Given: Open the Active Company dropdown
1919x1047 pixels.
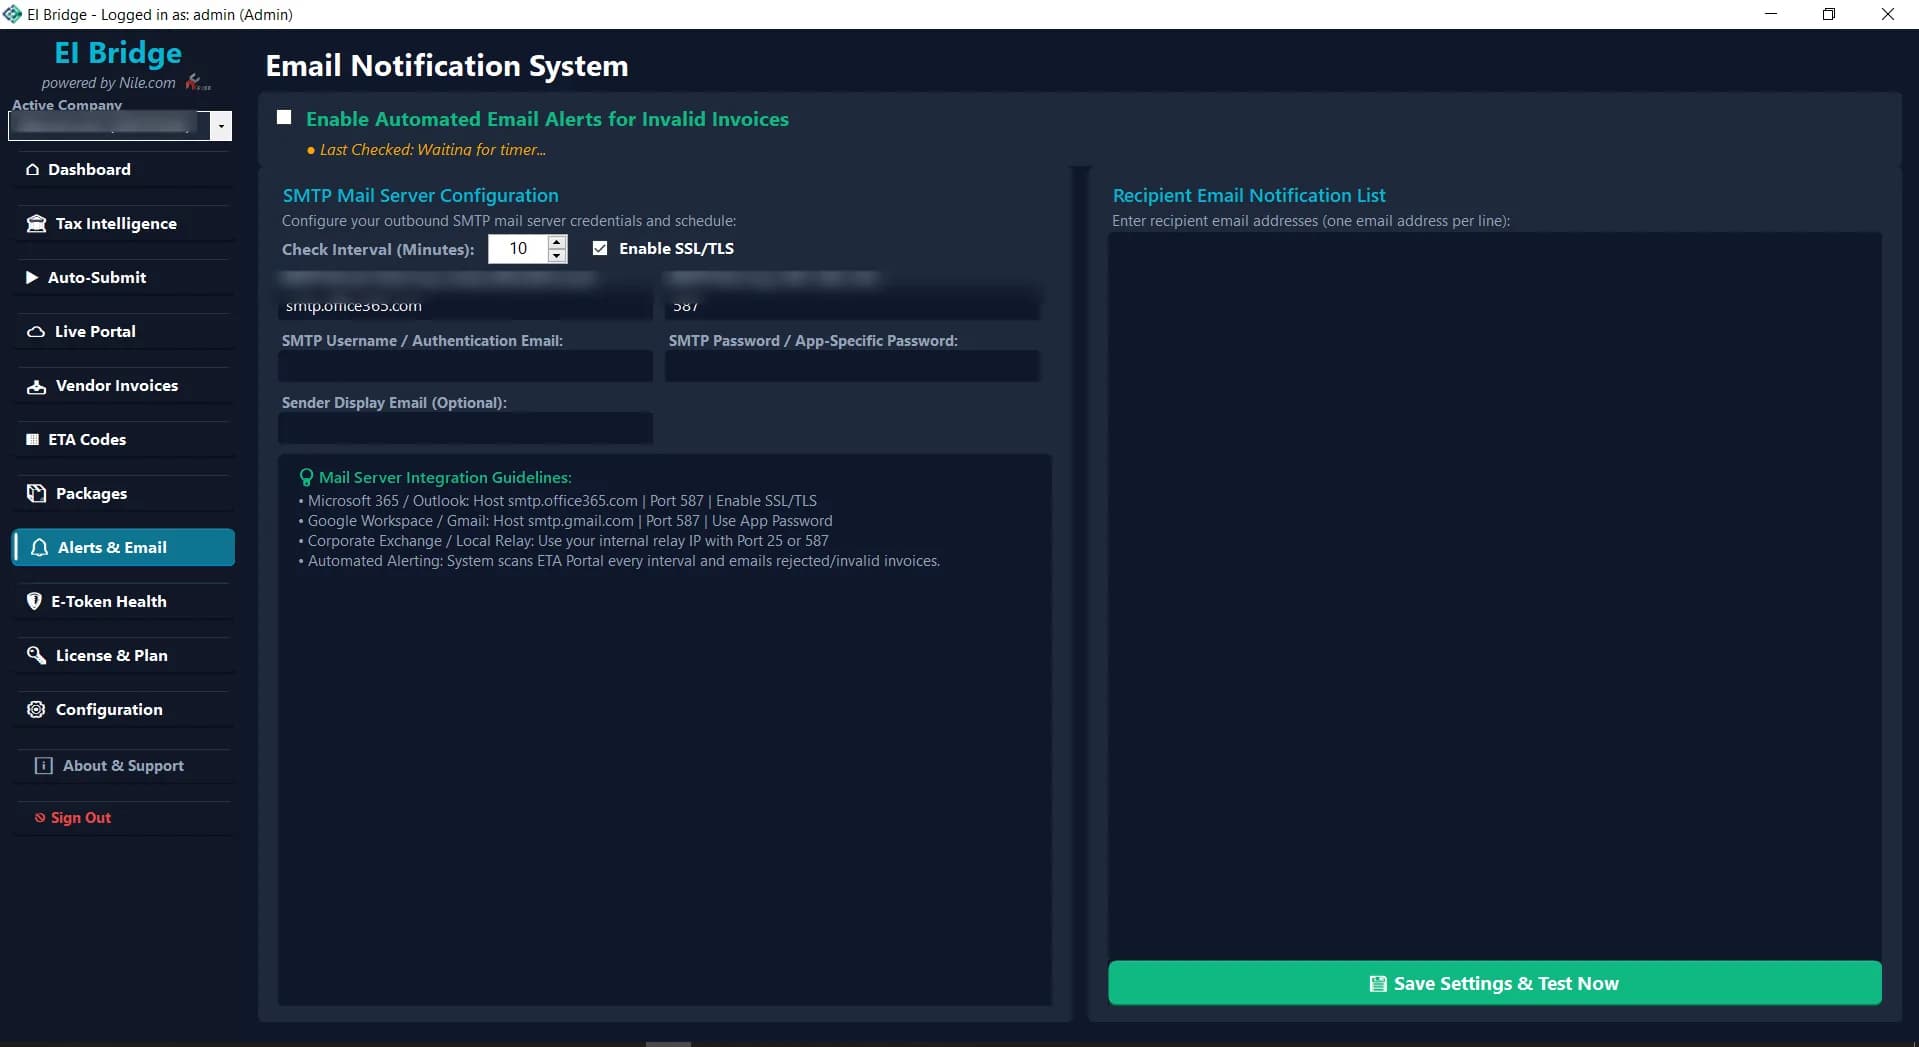Looking at the screenshot, I should pos(222,125).
